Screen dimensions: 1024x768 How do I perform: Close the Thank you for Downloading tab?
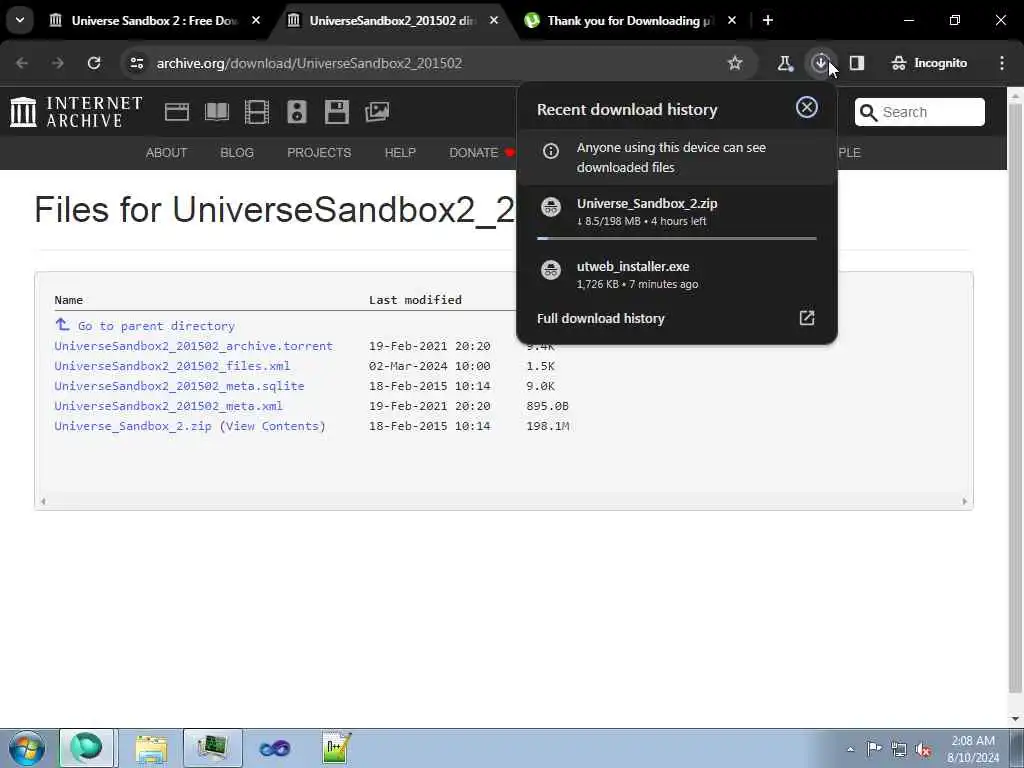tap(732, 20)
